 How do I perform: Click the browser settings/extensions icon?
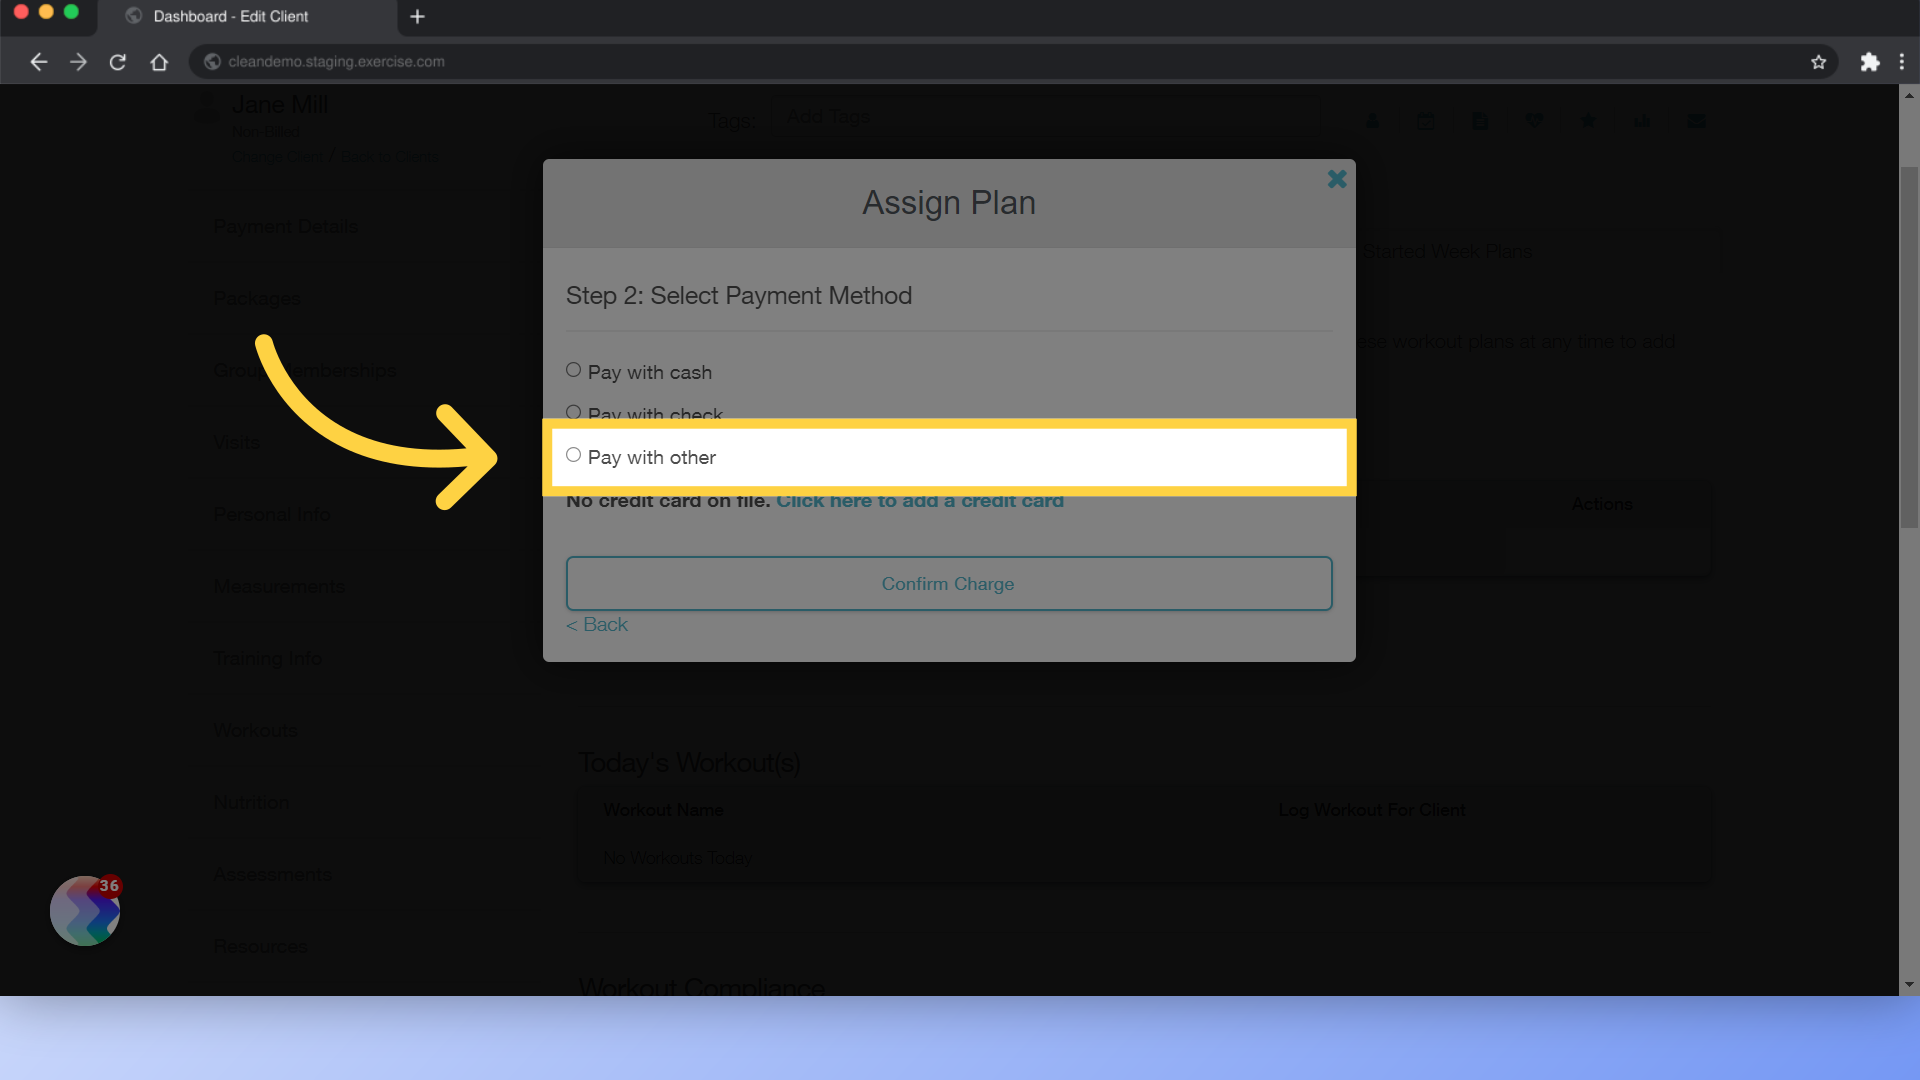tap(1870, 61)
